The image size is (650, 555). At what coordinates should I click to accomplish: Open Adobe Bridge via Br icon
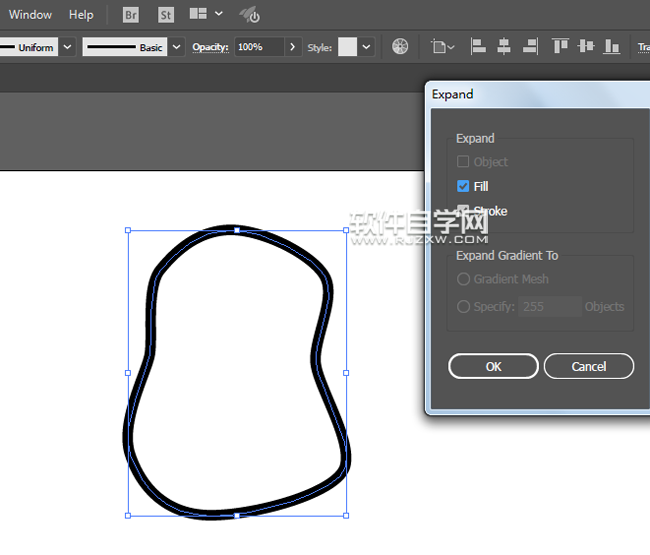pos(131,15)
